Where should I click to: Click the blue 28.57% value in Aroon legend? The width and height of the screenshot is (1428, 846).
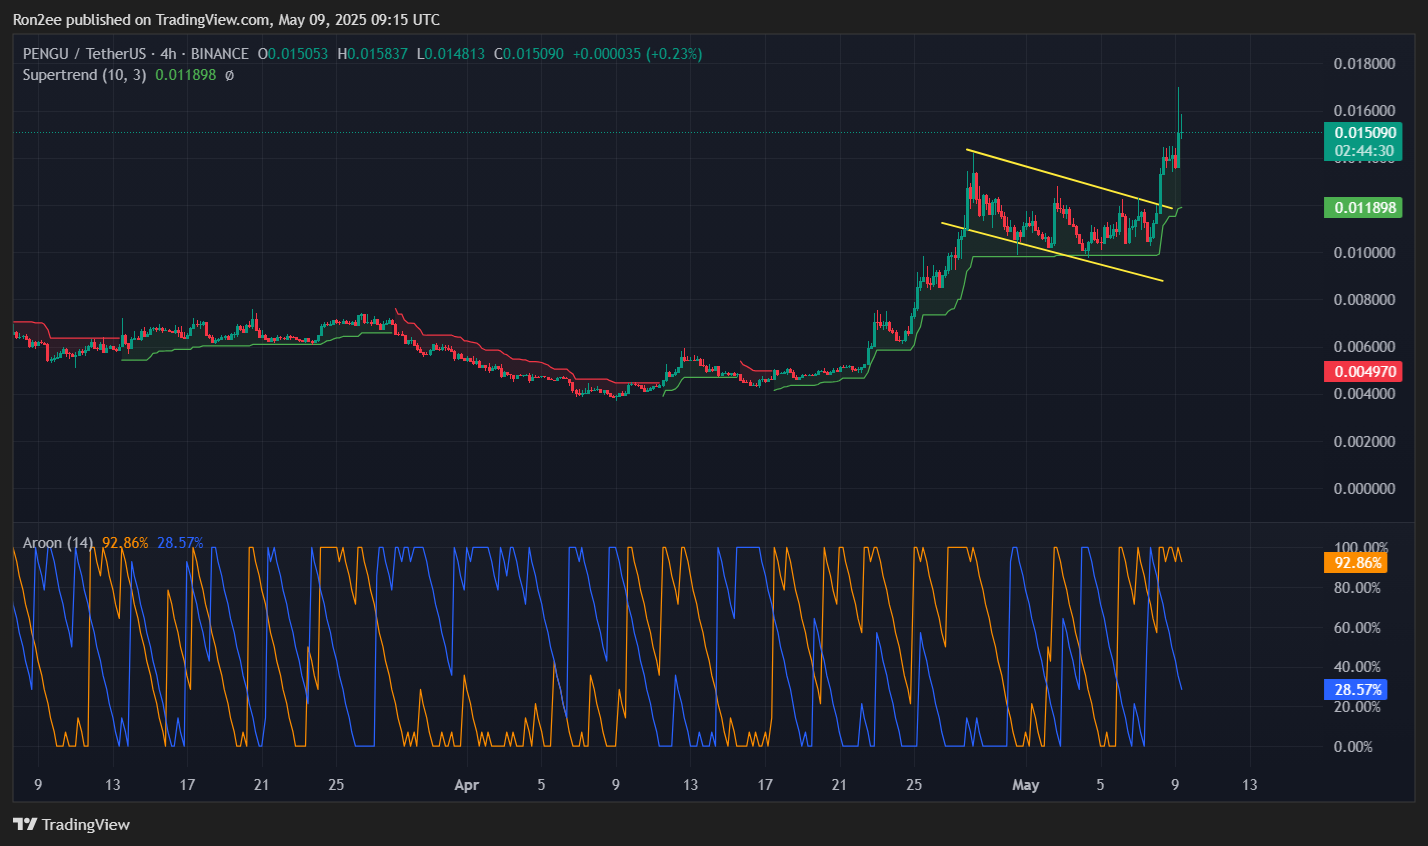pyautogui.click(x=180, y=543)
